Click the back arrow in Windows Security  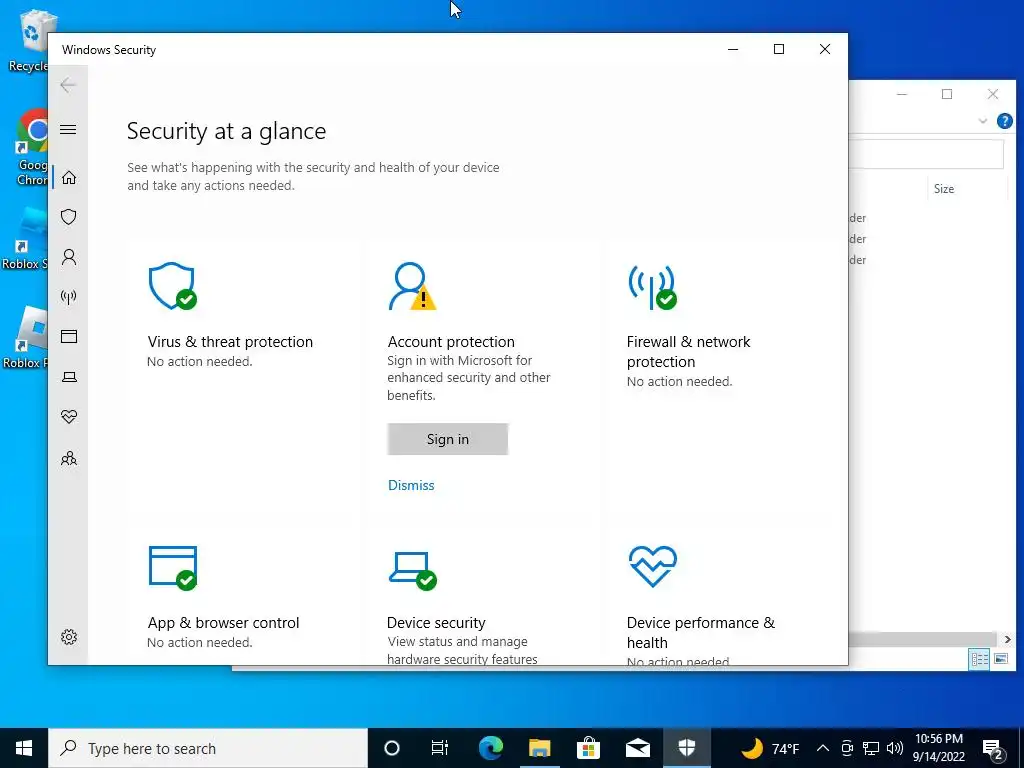68,85
